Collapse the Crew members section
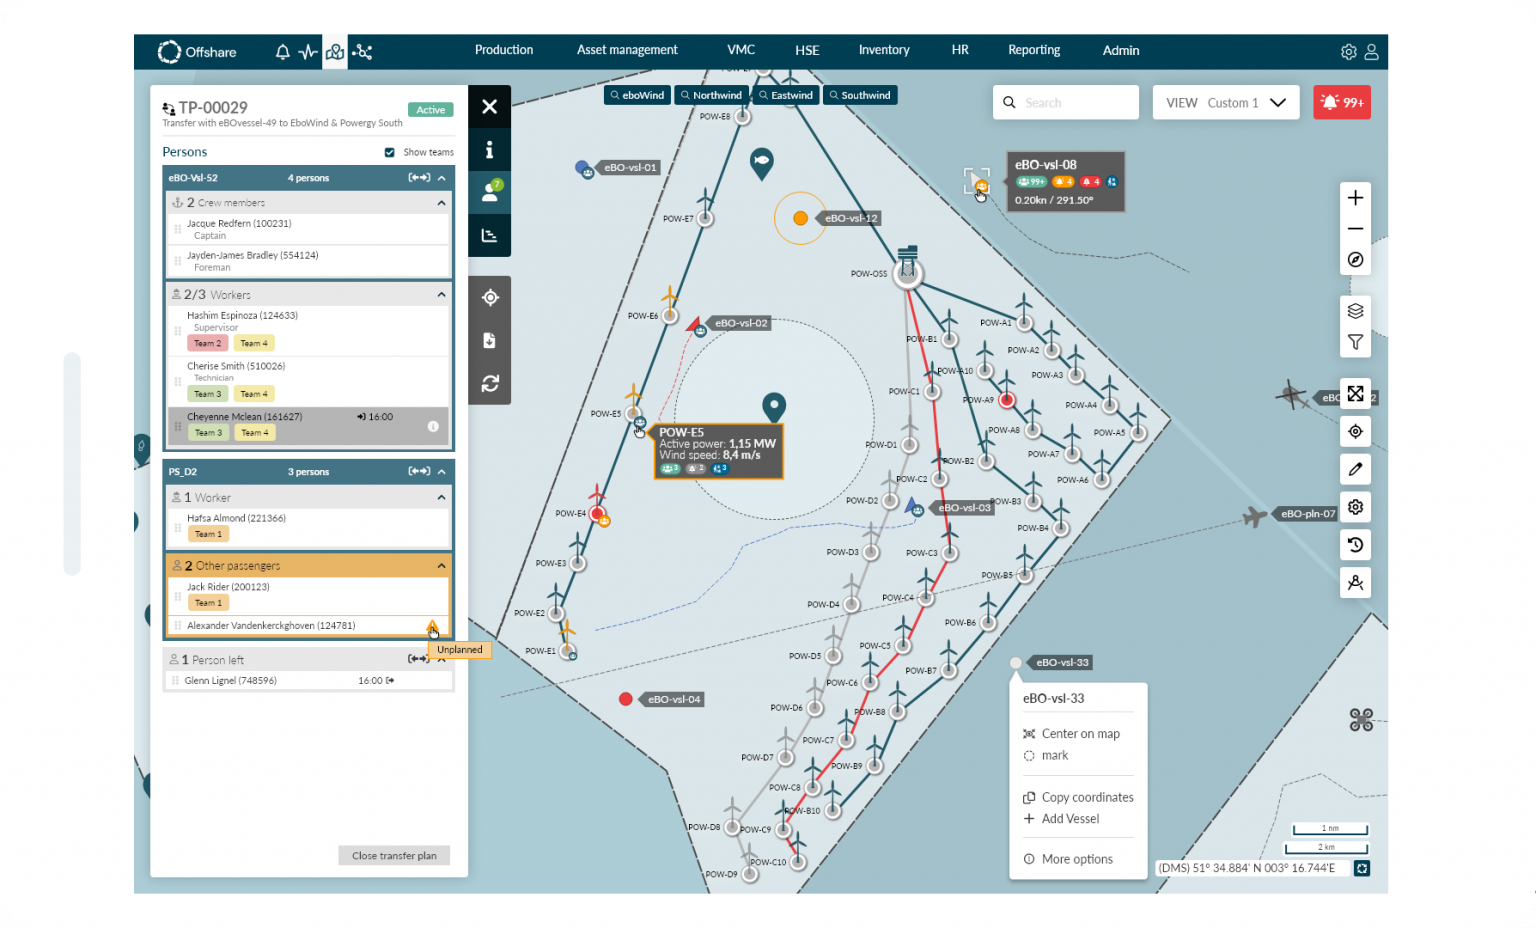Image resolution: width=1536 pixels, height=928 pixels. pyautogui.click(x=441, y=202)
